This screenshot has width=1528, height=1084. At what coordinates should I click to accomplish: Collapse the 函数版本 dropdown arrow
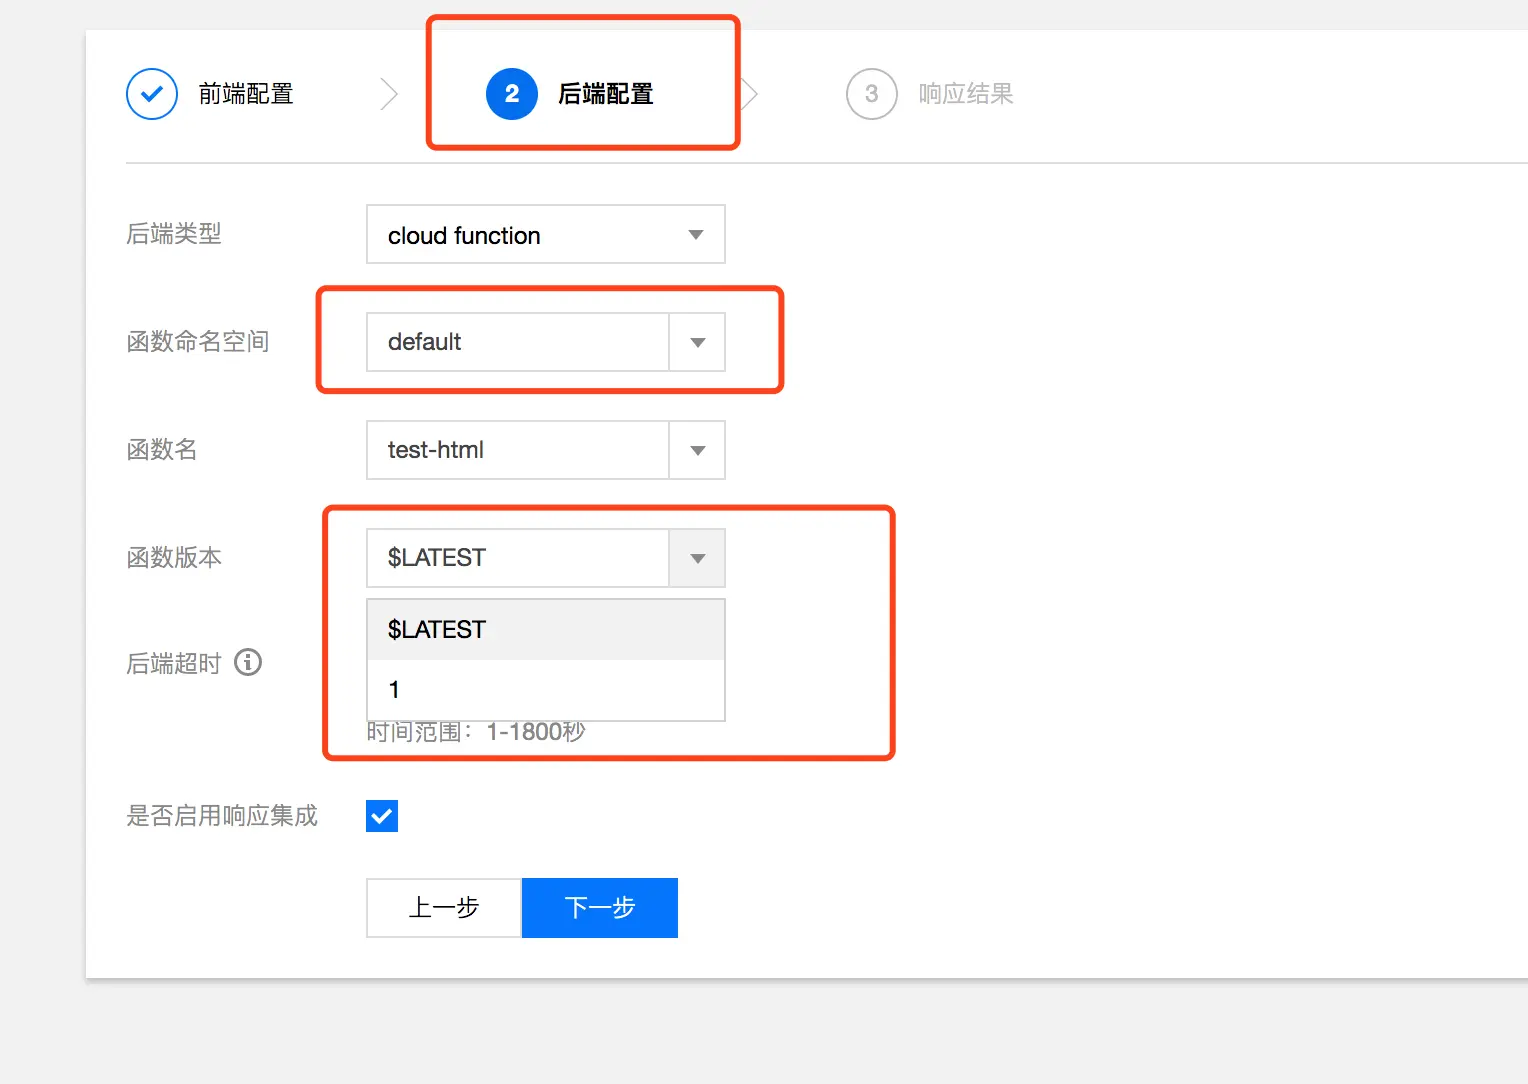tap(697, 558)
